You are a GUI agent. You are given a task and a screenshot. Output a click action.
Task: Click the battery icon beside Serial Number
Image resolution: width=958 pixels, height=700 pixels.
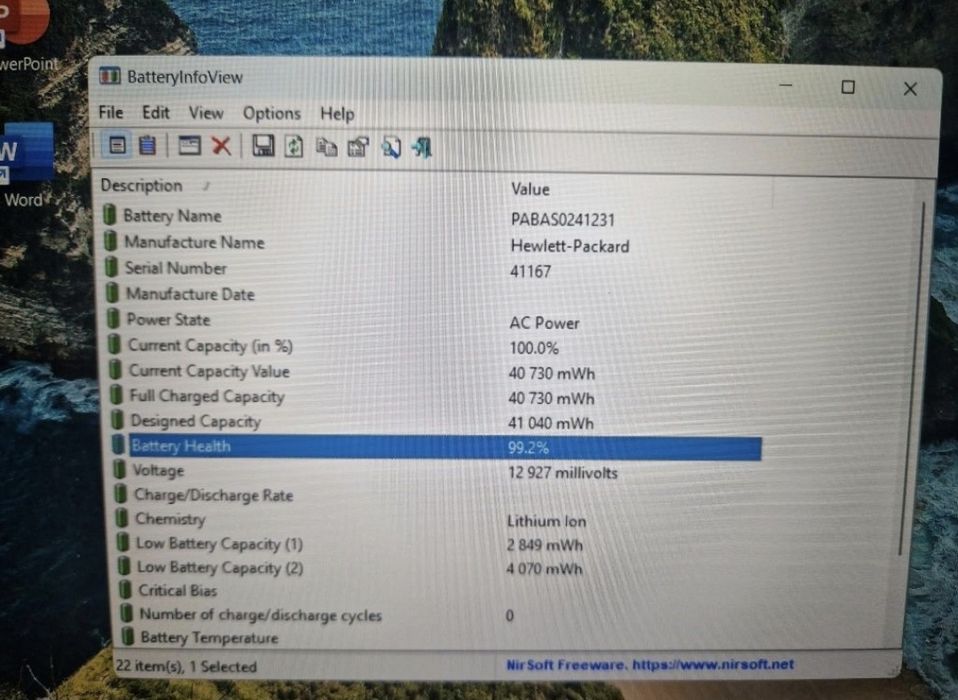(x=111, y=267)
